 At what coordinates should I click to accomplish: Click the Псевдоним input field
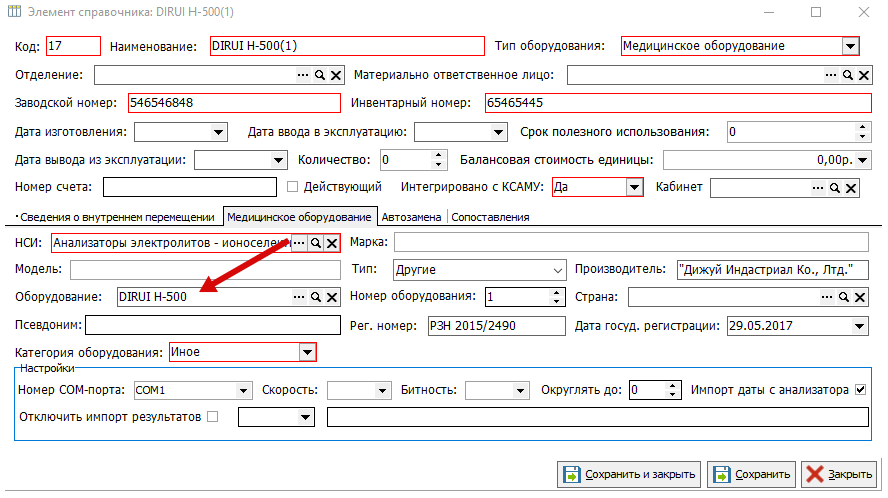pos(212,325)
